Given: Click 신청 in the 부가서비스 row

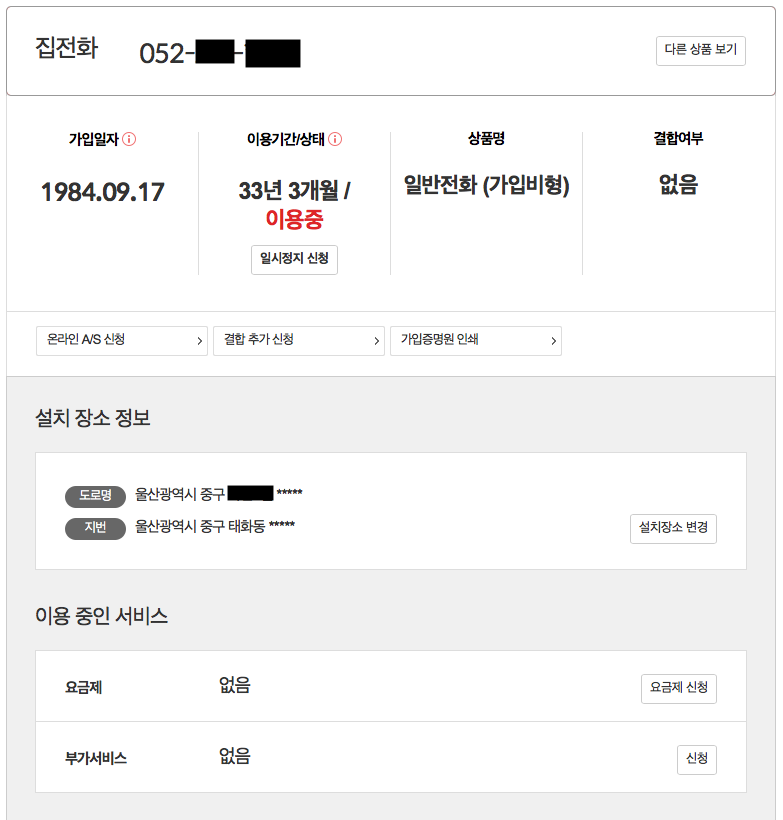Looking at the screenshot, I should (696, 760).
